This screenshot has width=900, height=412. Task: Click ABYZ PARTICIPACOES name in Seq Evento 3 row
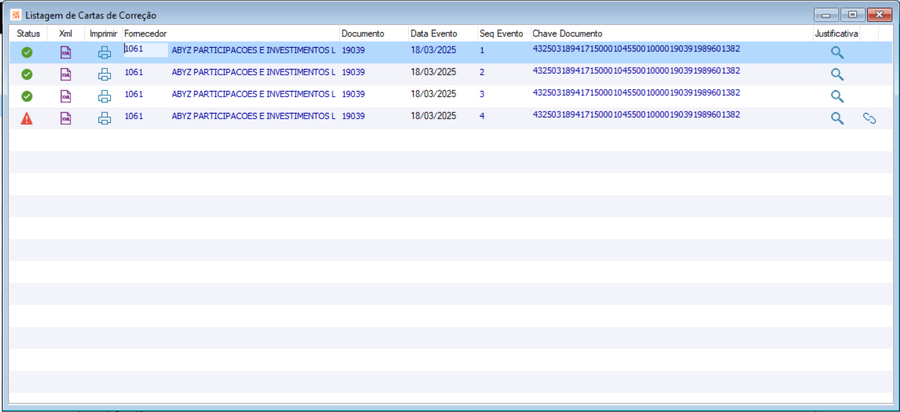(253, 94)
